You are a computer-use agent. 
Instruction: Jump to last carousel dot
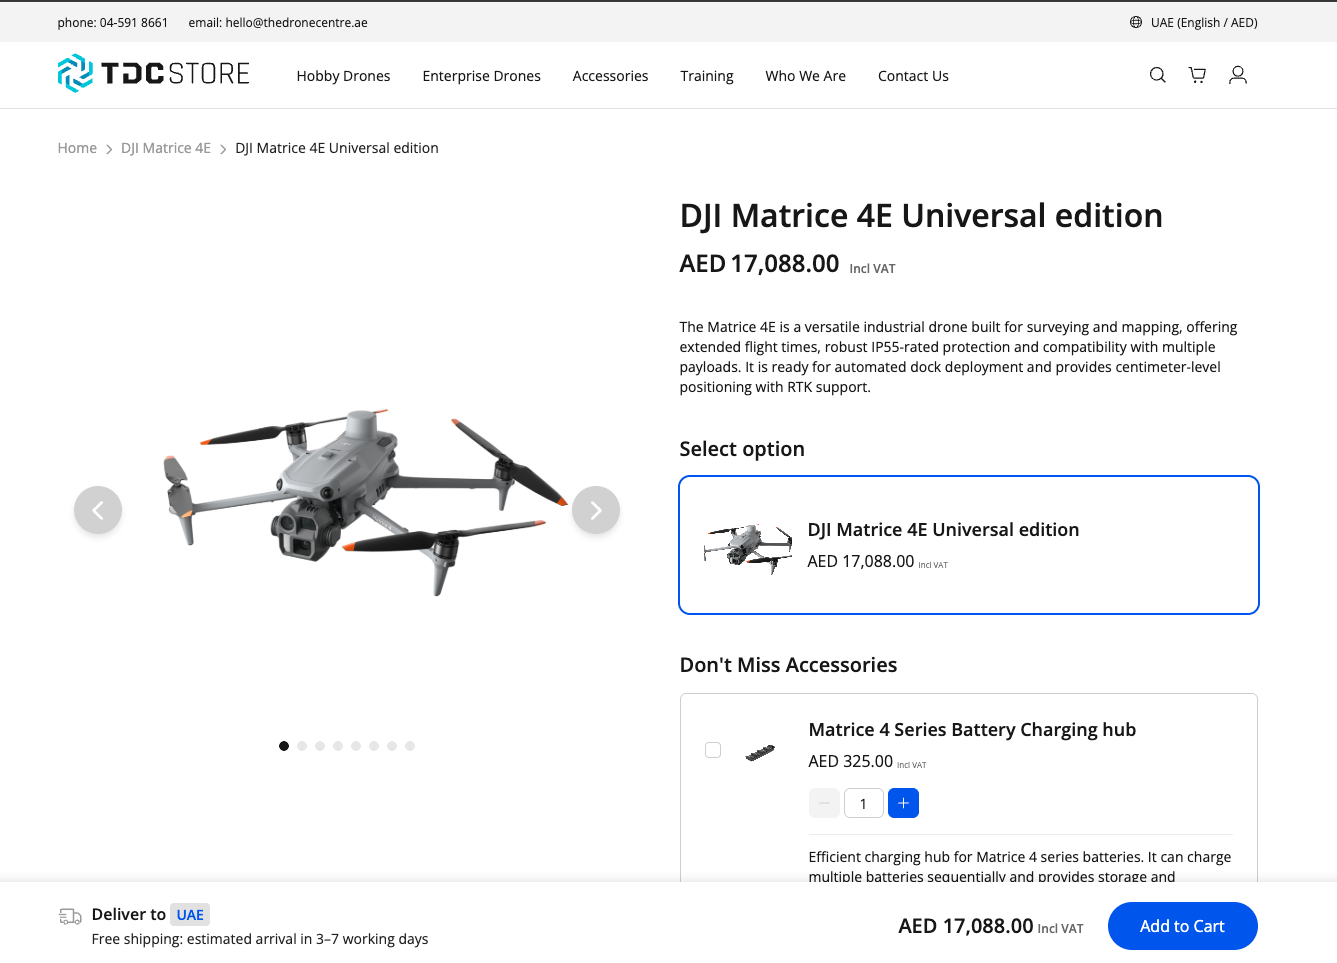(410, 746)
